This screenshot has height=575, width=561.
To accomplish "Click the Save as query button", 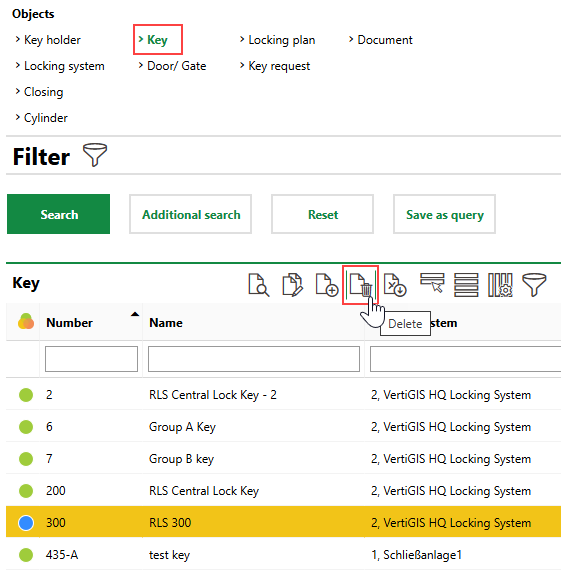I will [x=444, y=214].
